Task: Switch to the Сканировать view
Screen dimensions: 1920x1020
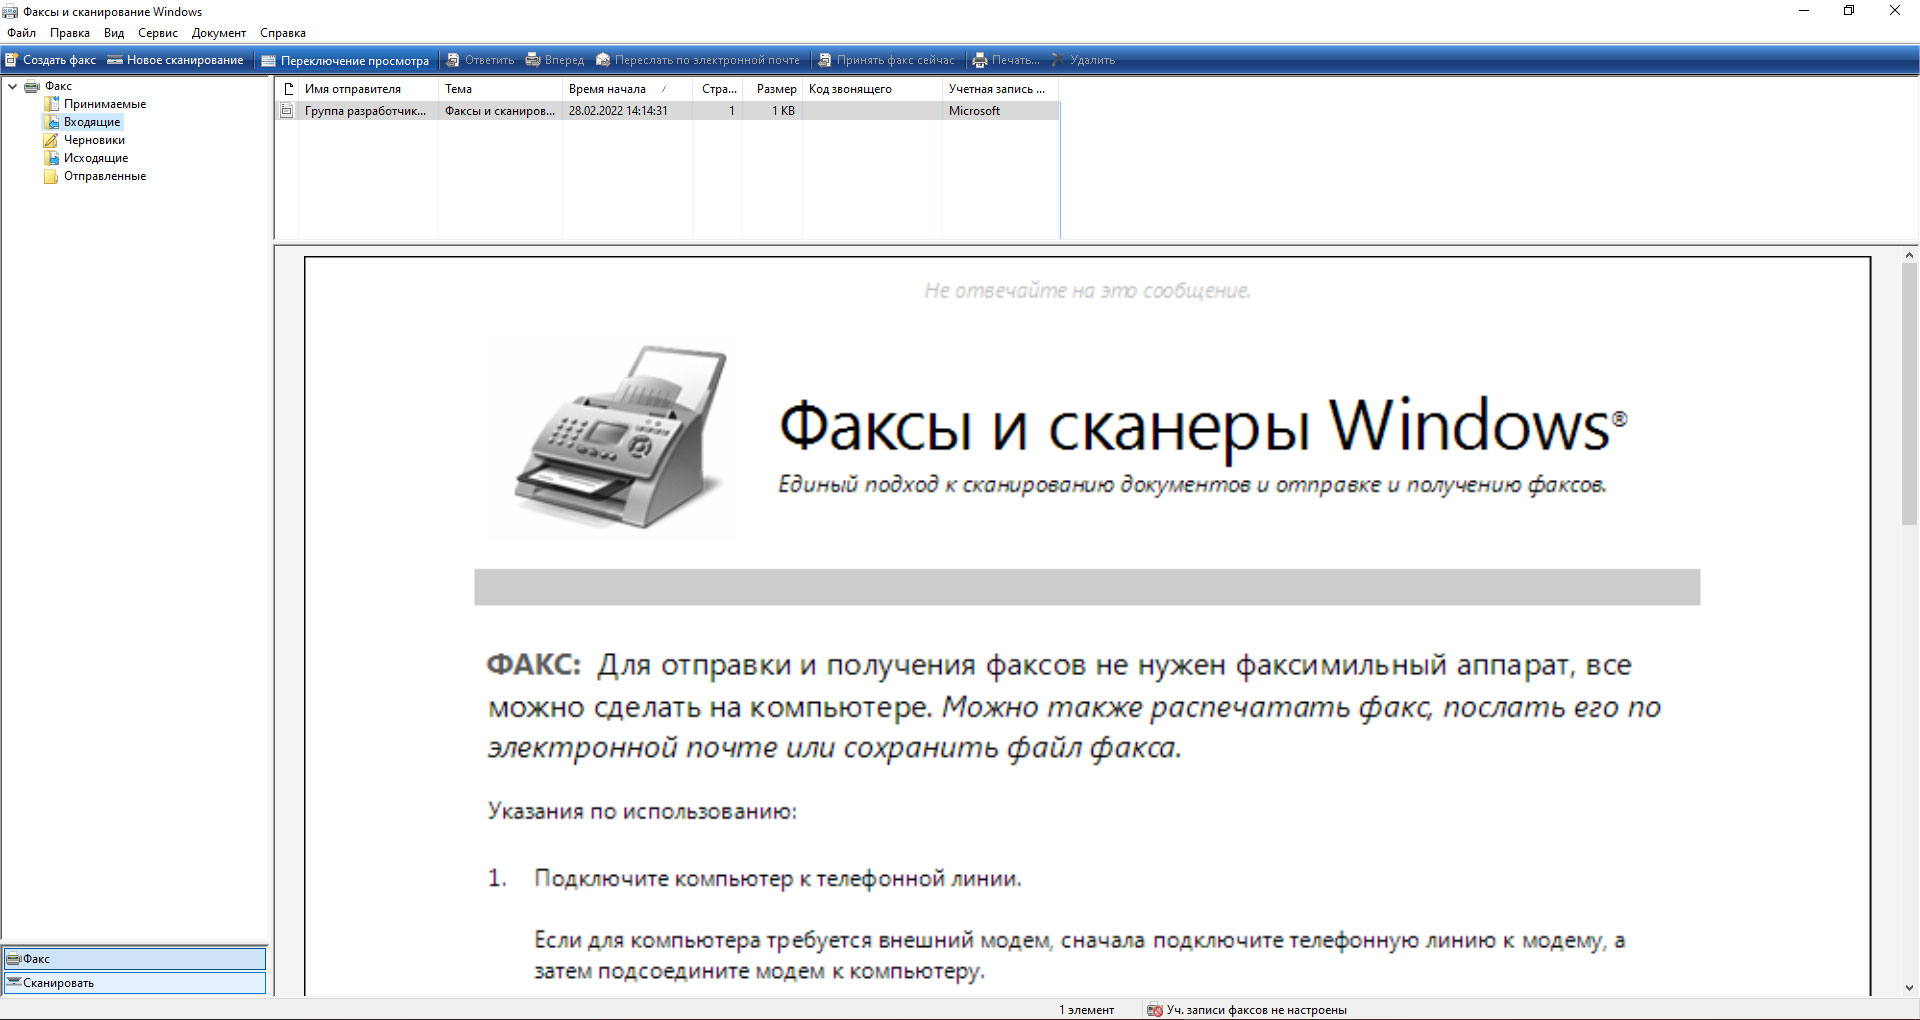Action: (x=135, y=982)
